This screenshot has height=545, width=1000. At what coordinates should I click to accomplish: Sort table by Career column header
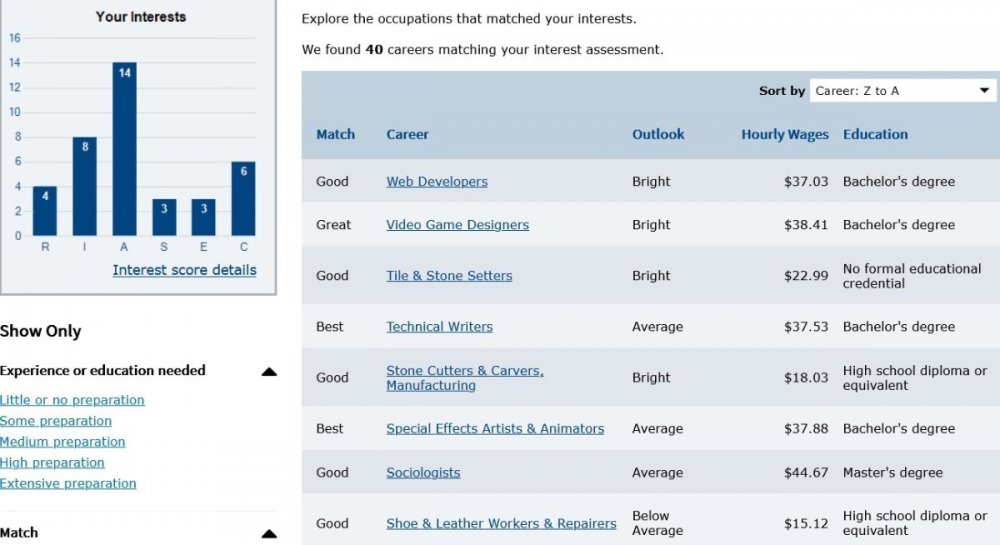pos(408,134)
